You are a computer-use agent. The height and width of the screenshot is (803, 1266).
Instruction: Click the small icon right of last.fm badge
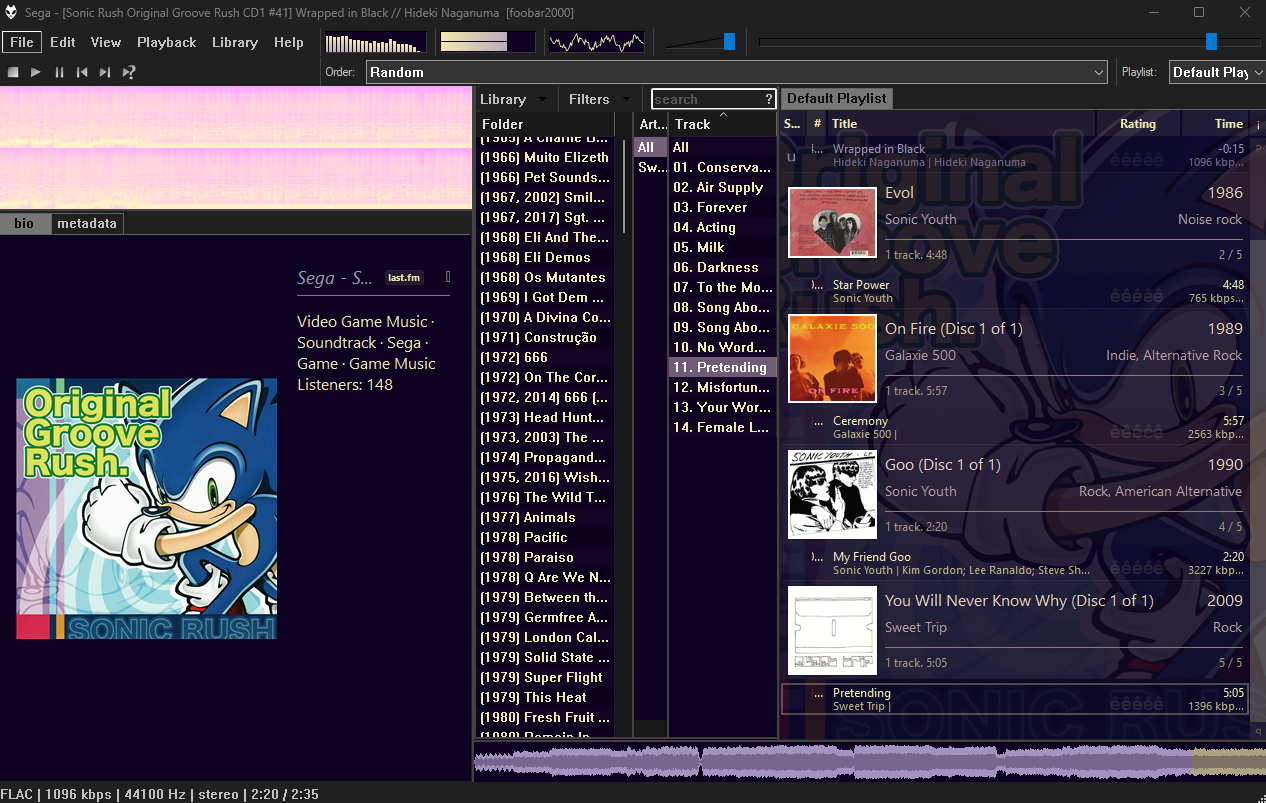pyautogui.click(x=448, y=277)
